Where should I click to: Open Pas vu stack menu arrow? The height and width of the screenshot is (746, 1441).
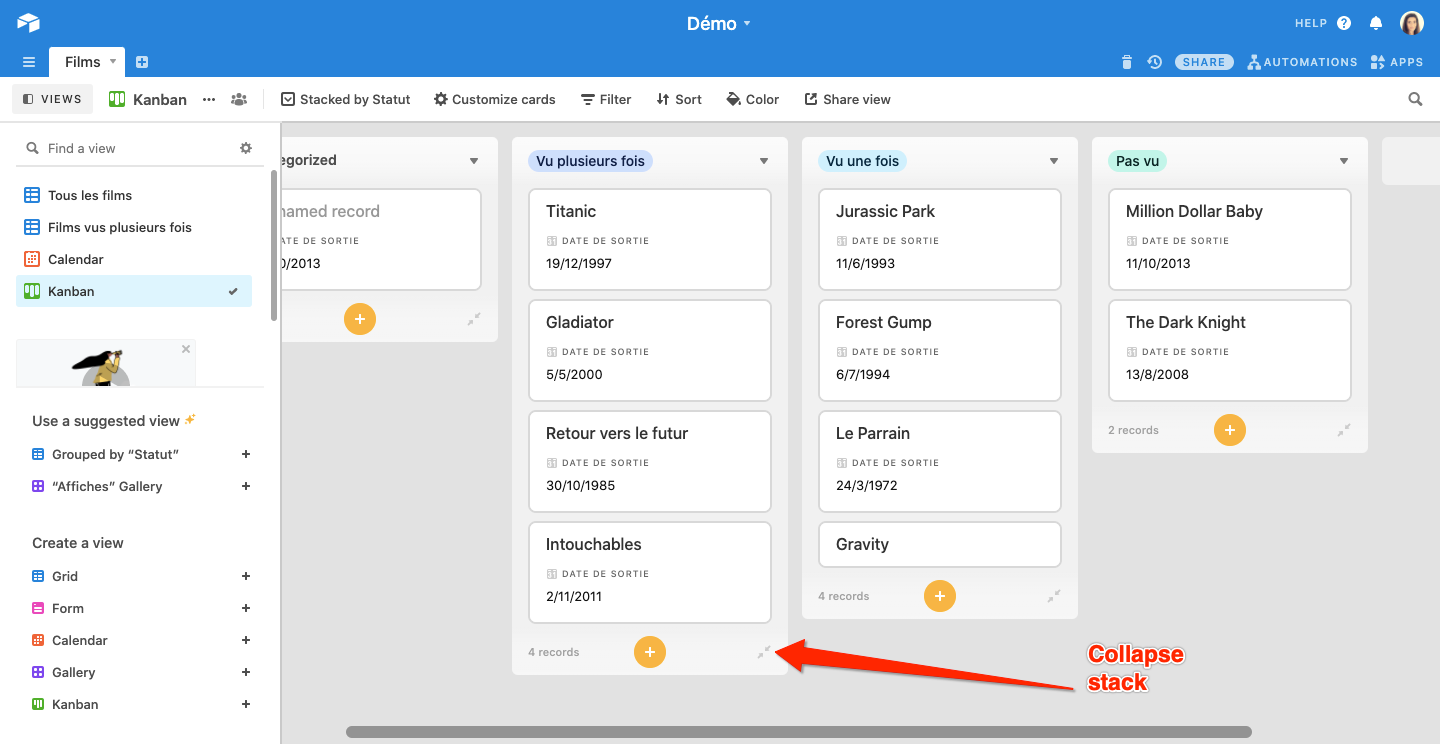tap(1344, 161)
